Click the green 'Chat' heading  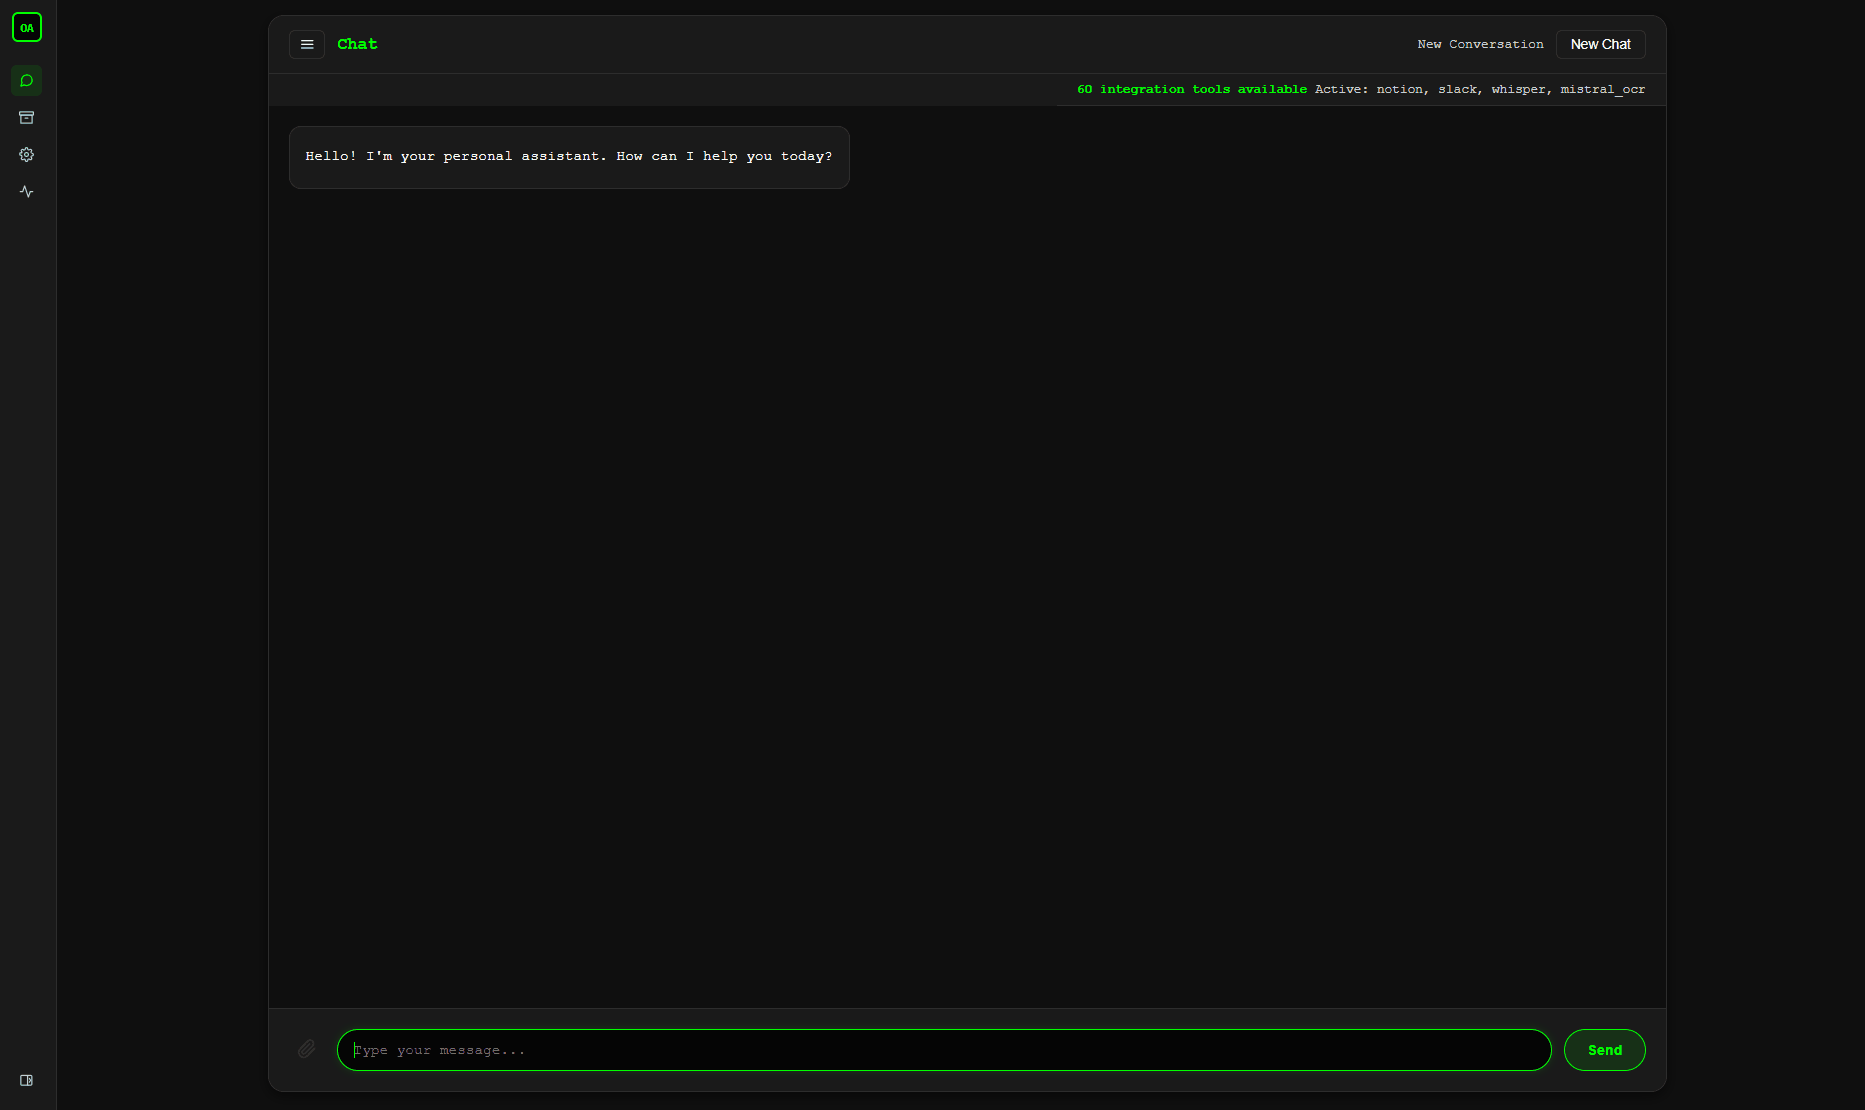point(357,44)
